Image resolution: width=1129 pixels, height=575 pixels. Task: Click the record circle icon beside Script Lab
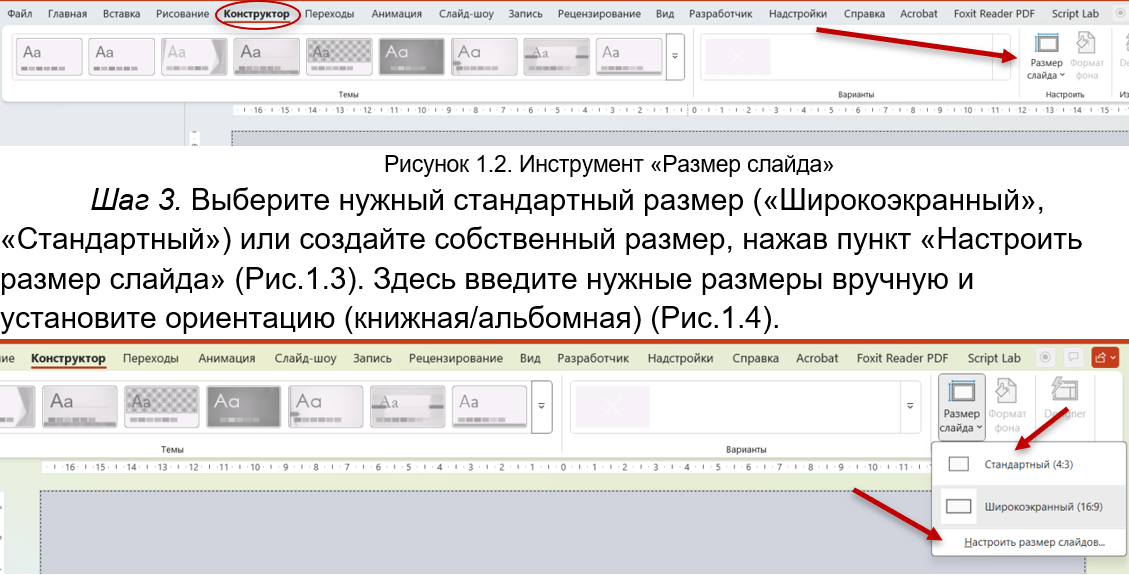pos(1046,358)
